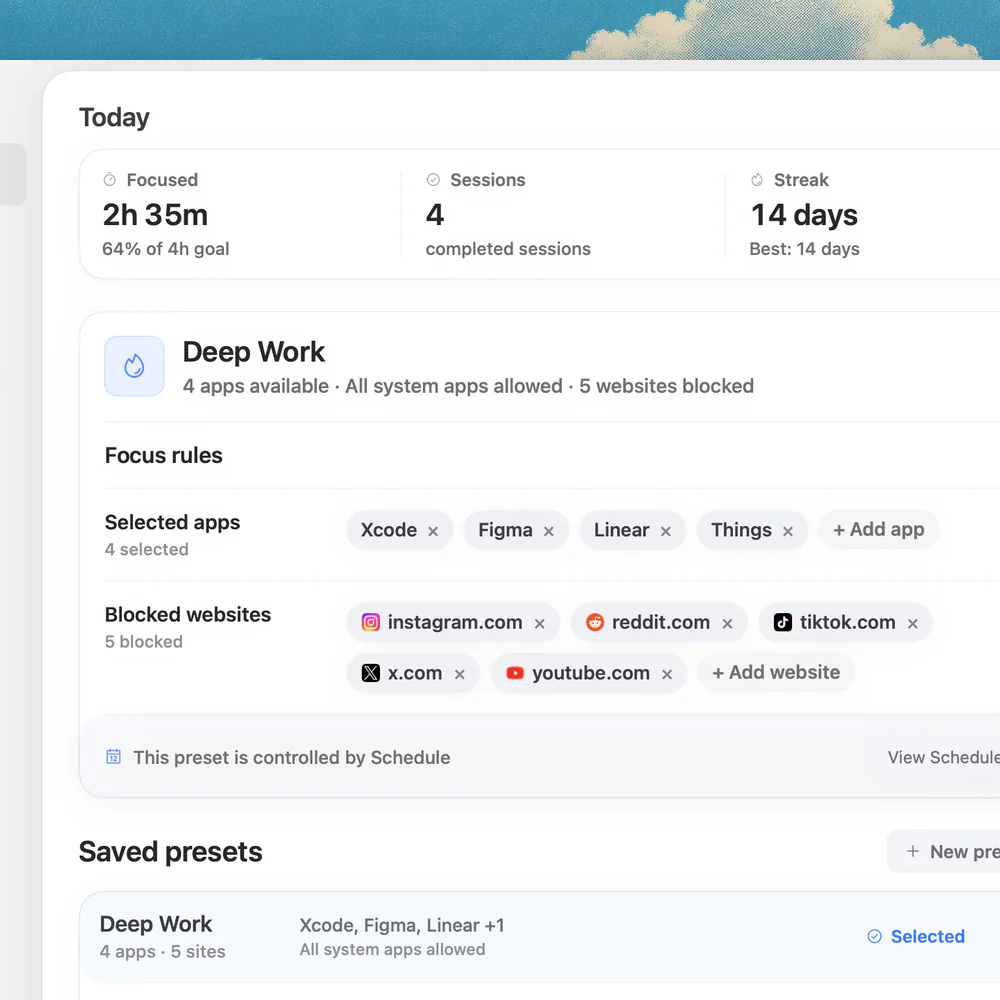Click the '64% of 4h goal' text

click(166, 249)
